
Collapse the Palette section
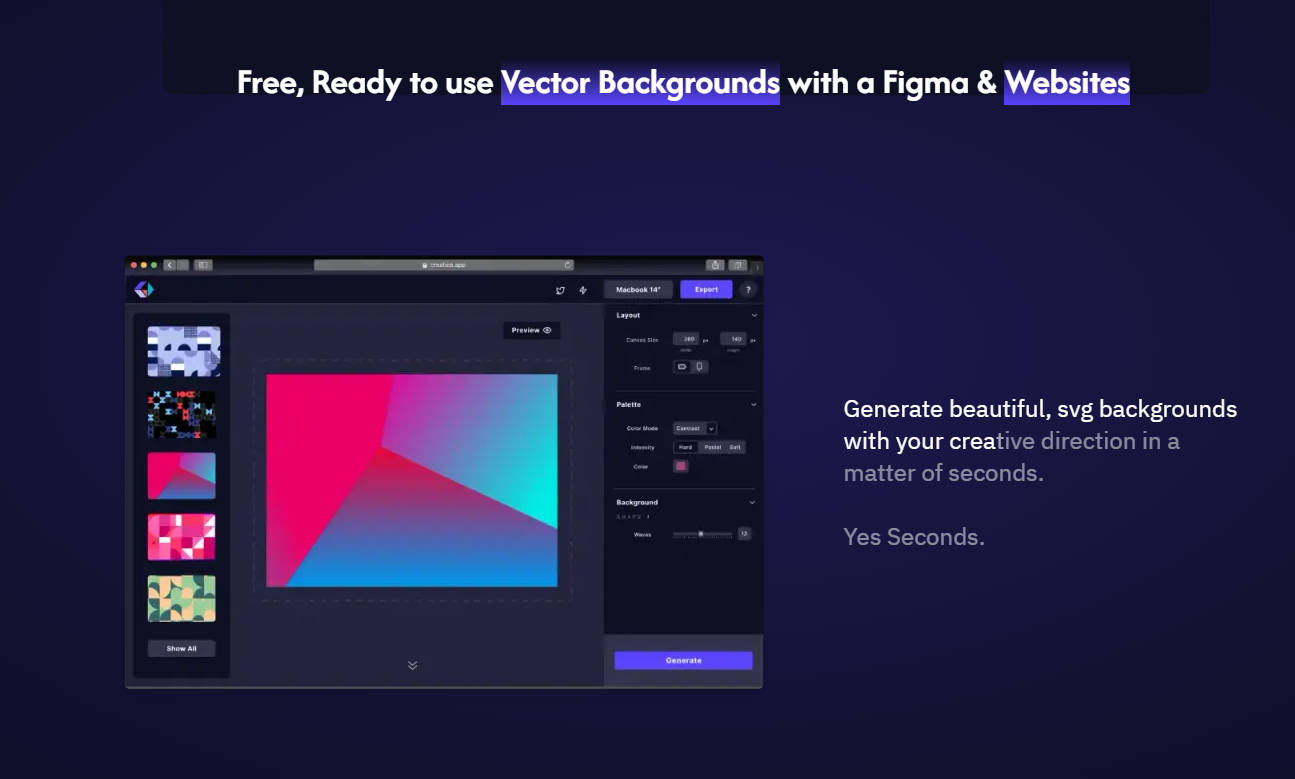754,405
